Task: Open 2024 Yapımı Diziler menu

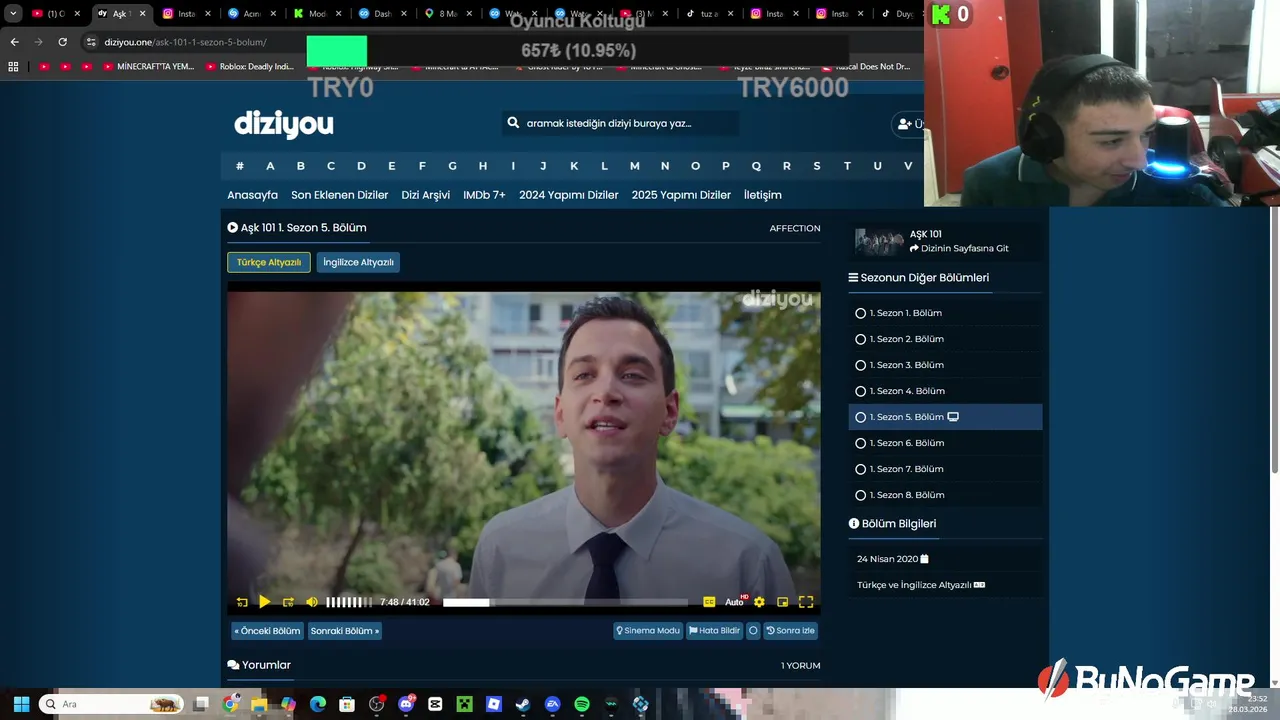Action: [569, 195]
